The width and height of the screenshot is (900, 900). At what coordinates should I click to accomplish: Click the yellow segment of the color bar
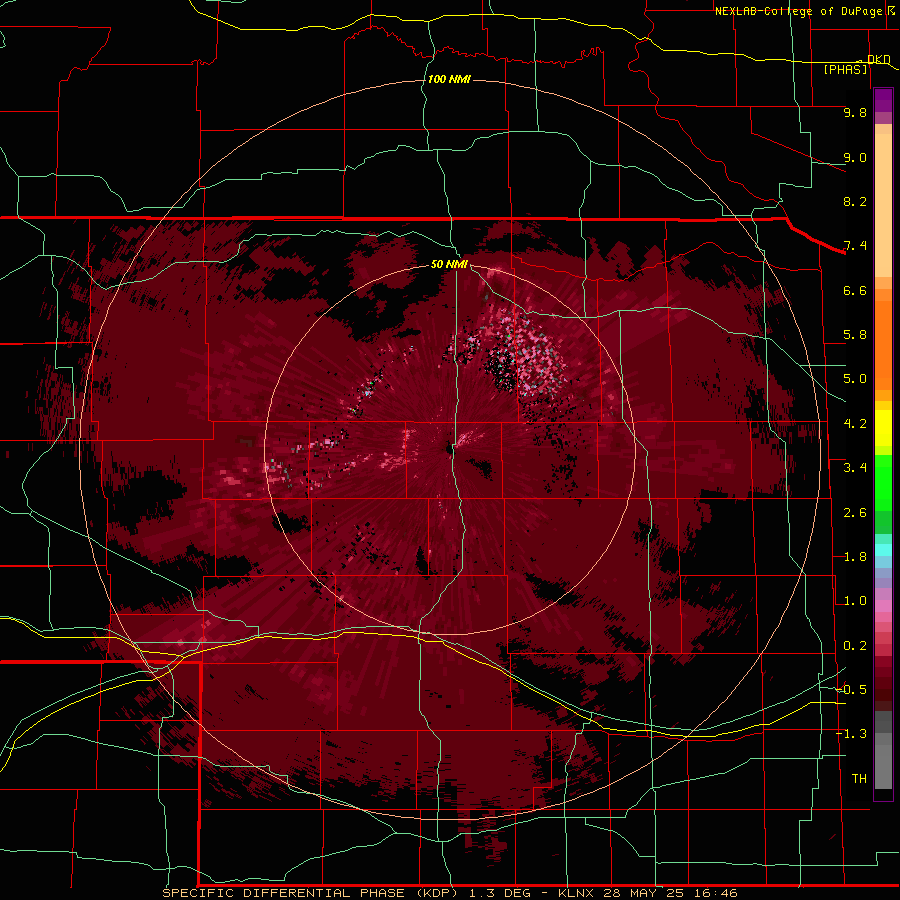[x=883, y=428]
